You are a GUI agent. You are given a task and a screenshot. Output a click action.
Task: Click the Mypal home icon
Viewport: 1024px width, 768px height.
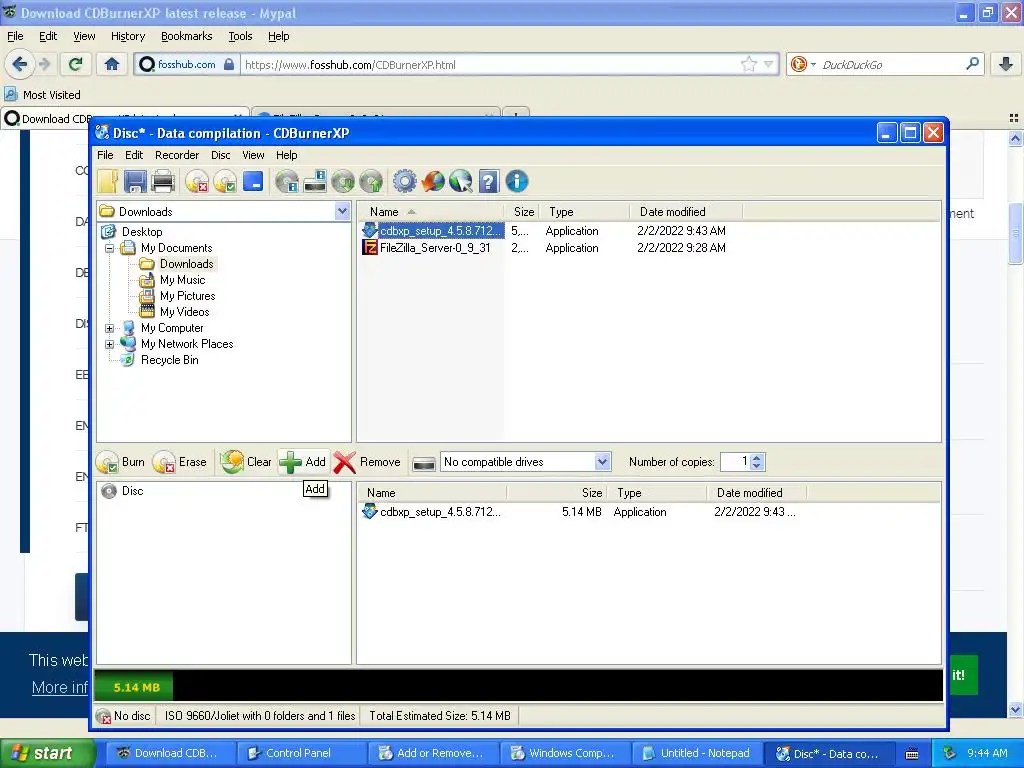tap(112, 64)
